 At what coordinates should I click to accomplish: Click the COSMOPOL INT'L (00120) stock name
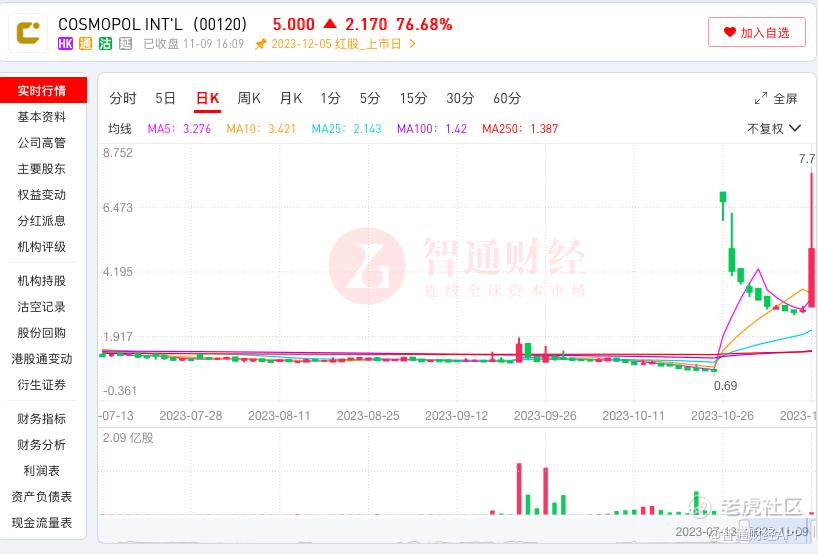152,24
